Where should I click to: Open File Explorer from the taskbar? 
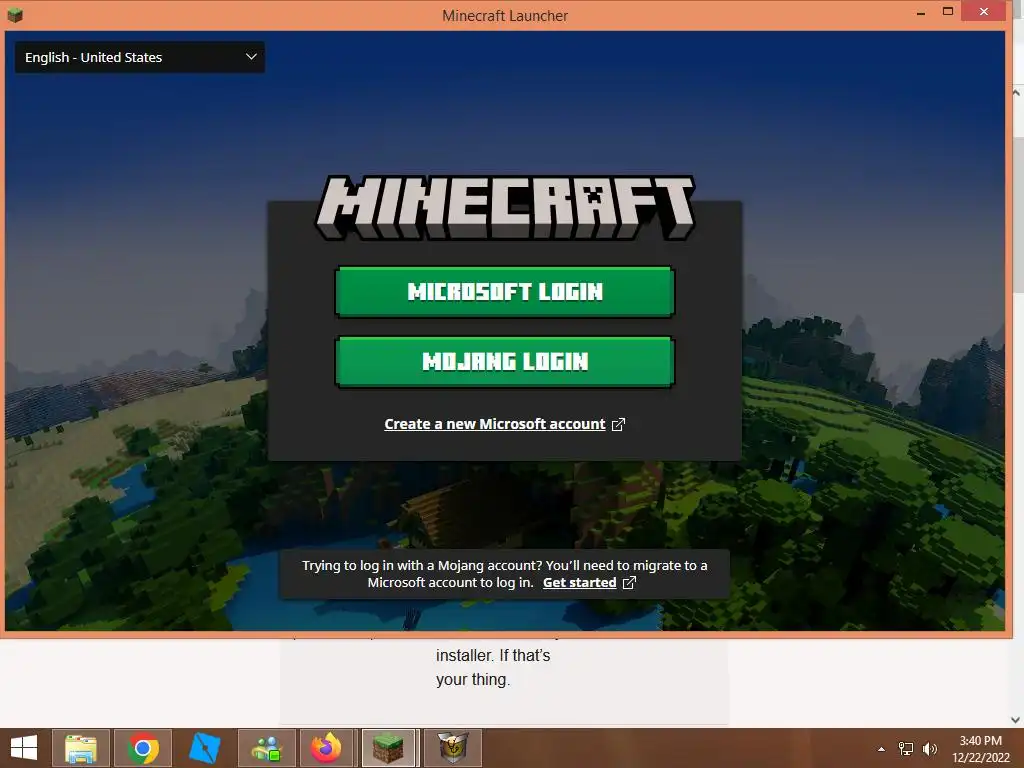point(81,748)
